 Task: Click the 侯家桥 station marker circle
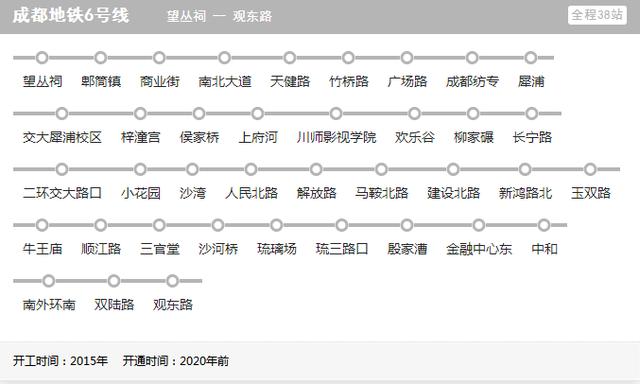coord(199,113)
